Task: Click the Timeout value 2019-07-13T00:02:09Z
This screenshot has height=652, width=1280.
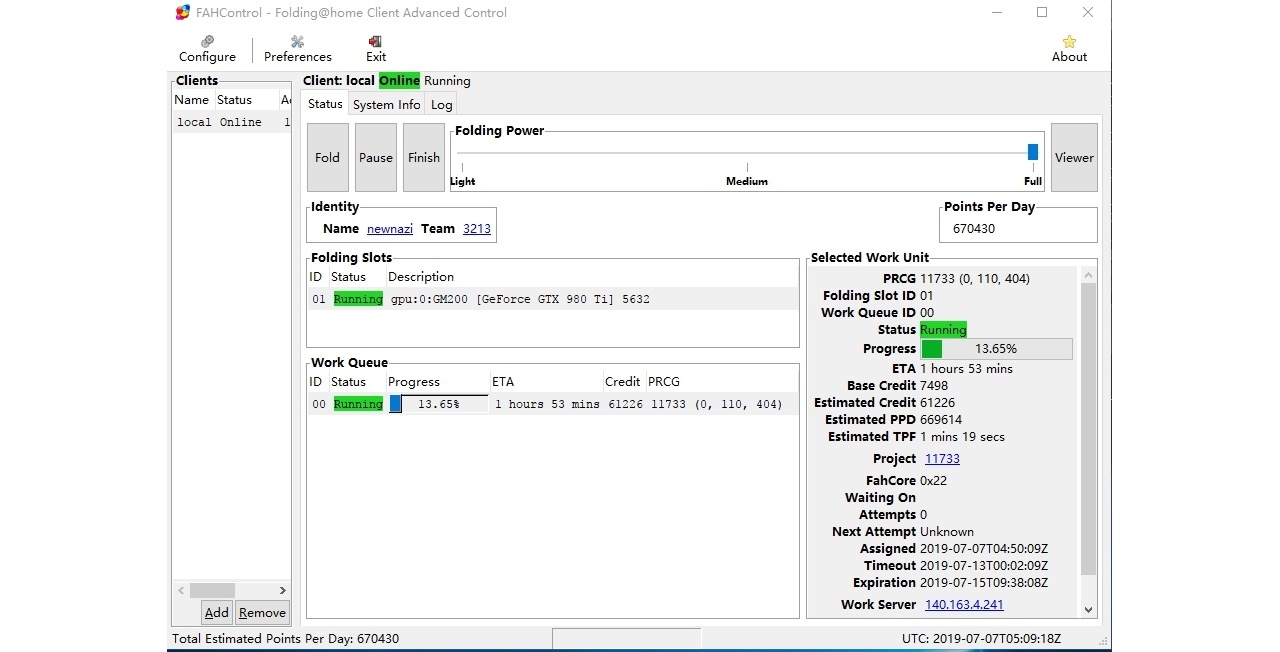Action: click(x=984, y=566)
